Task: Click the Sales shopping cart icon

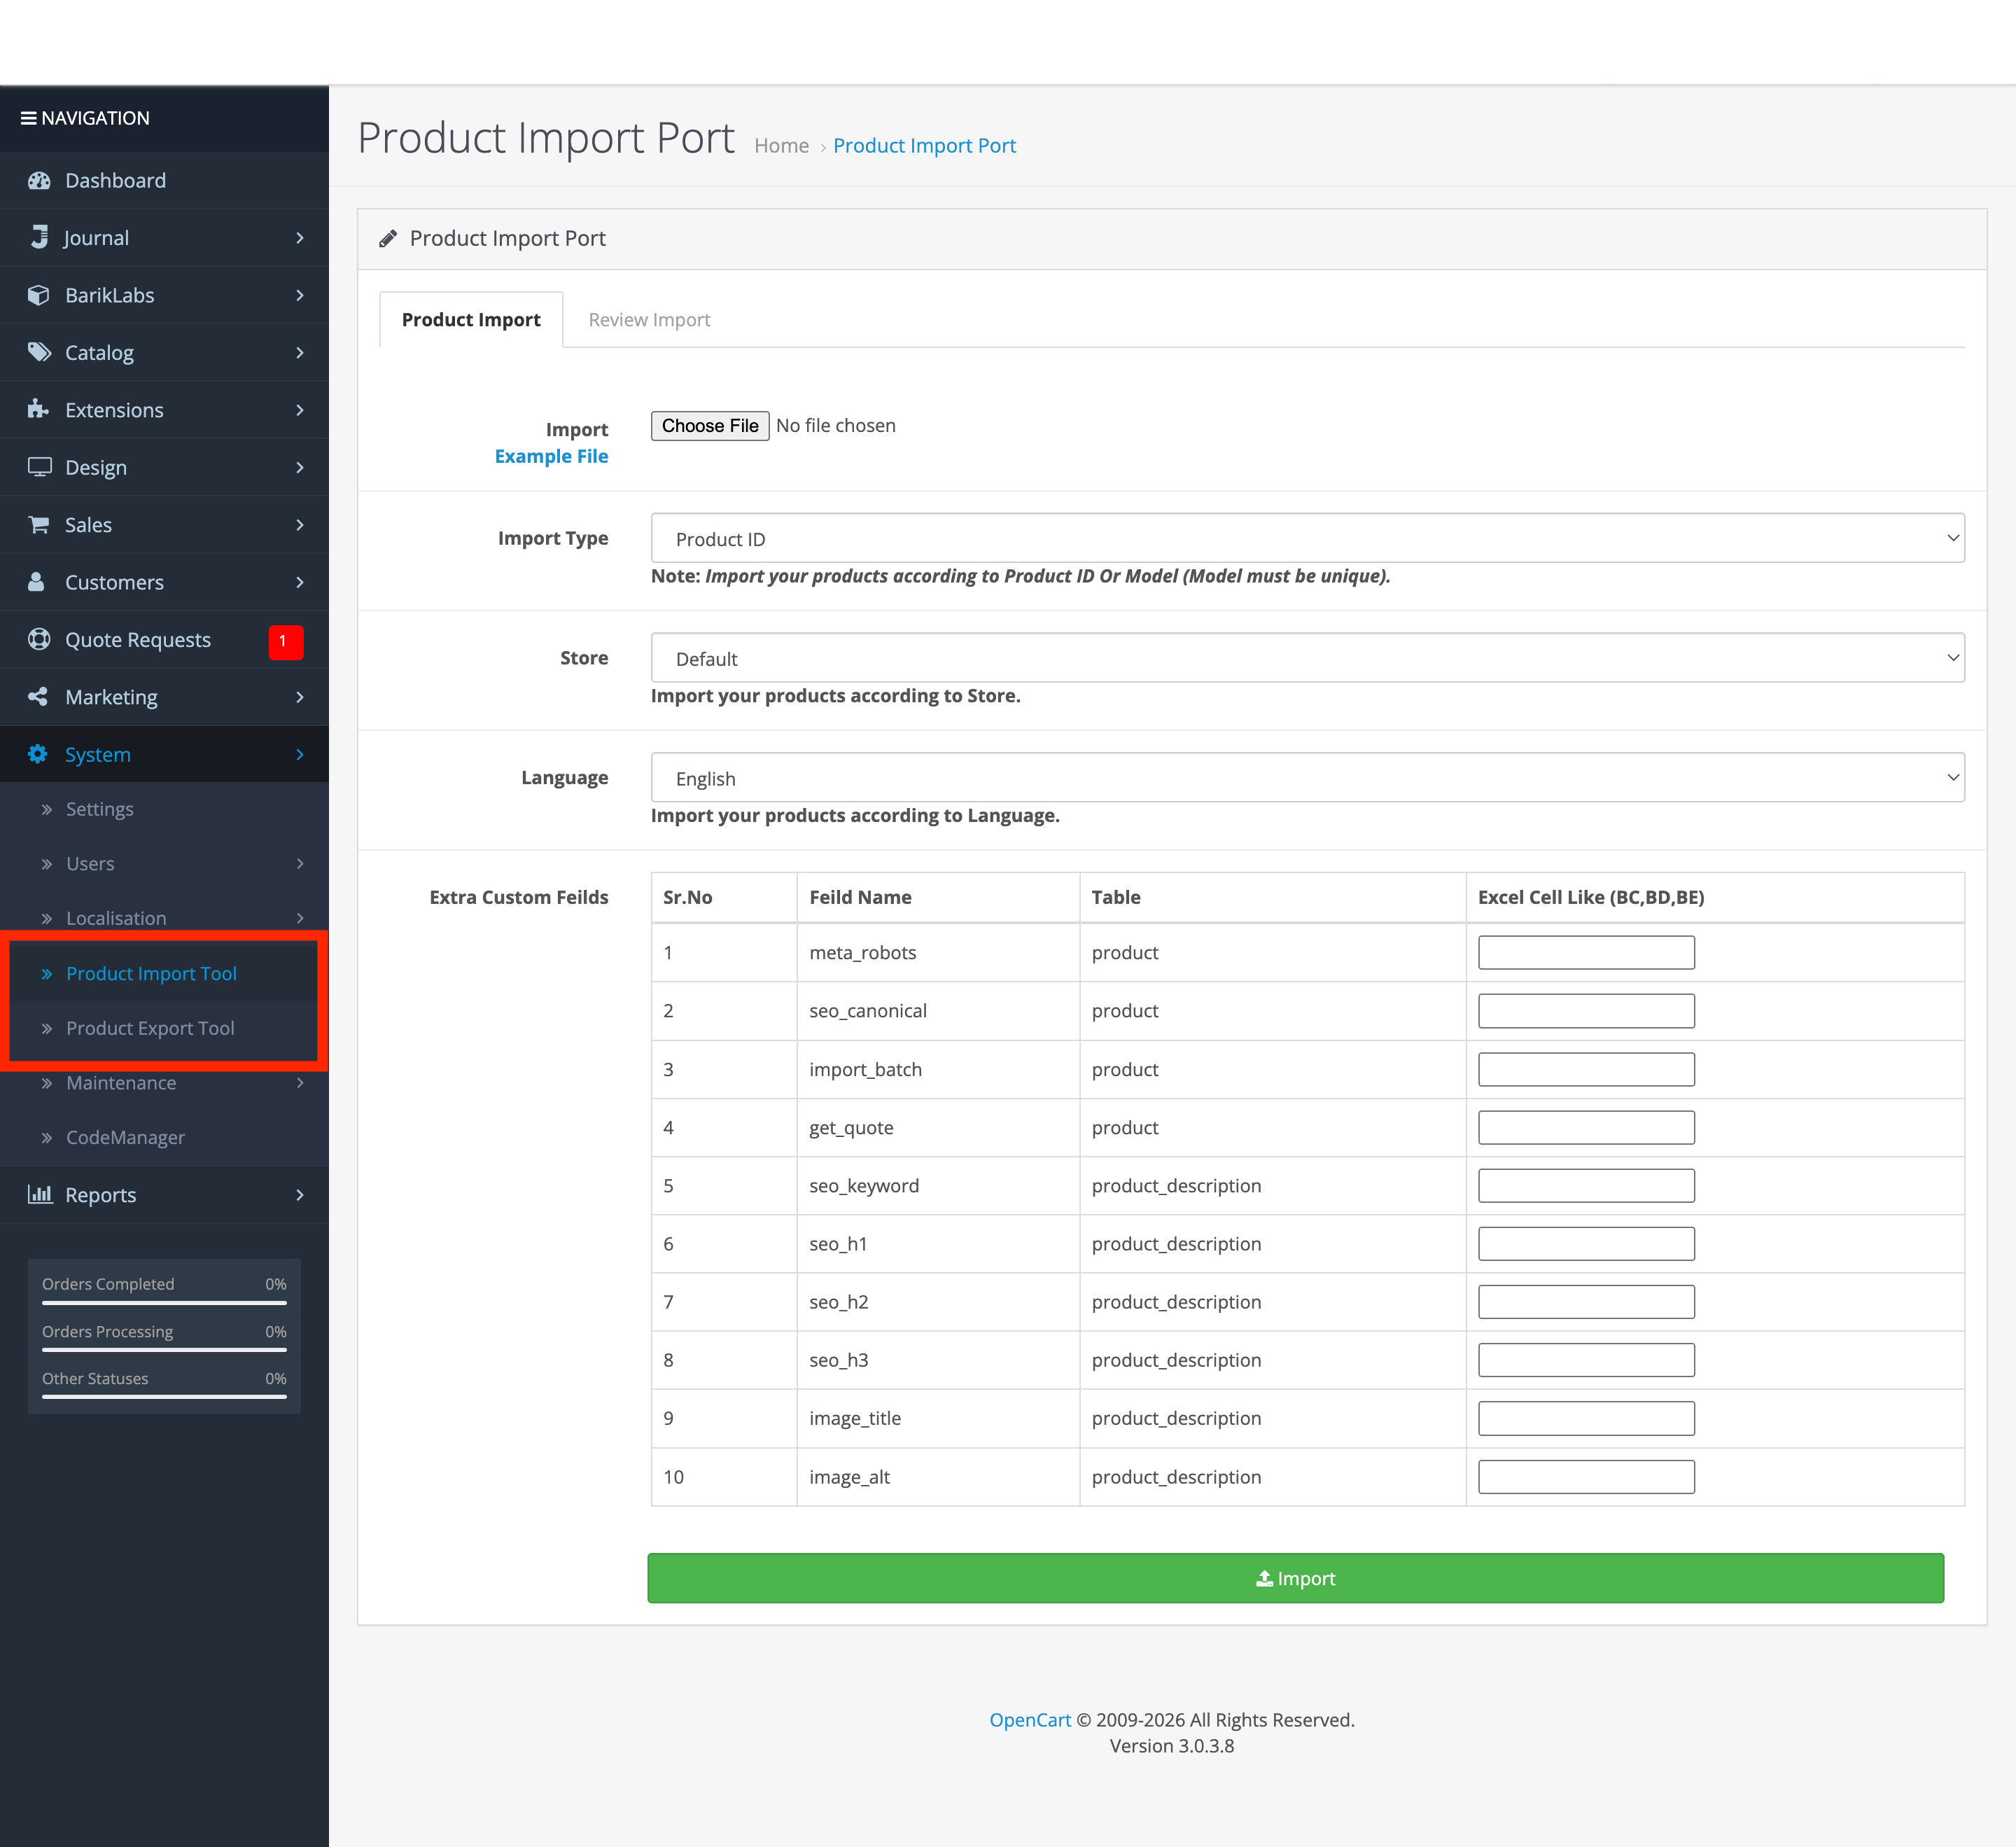Action: click(39, 524)
